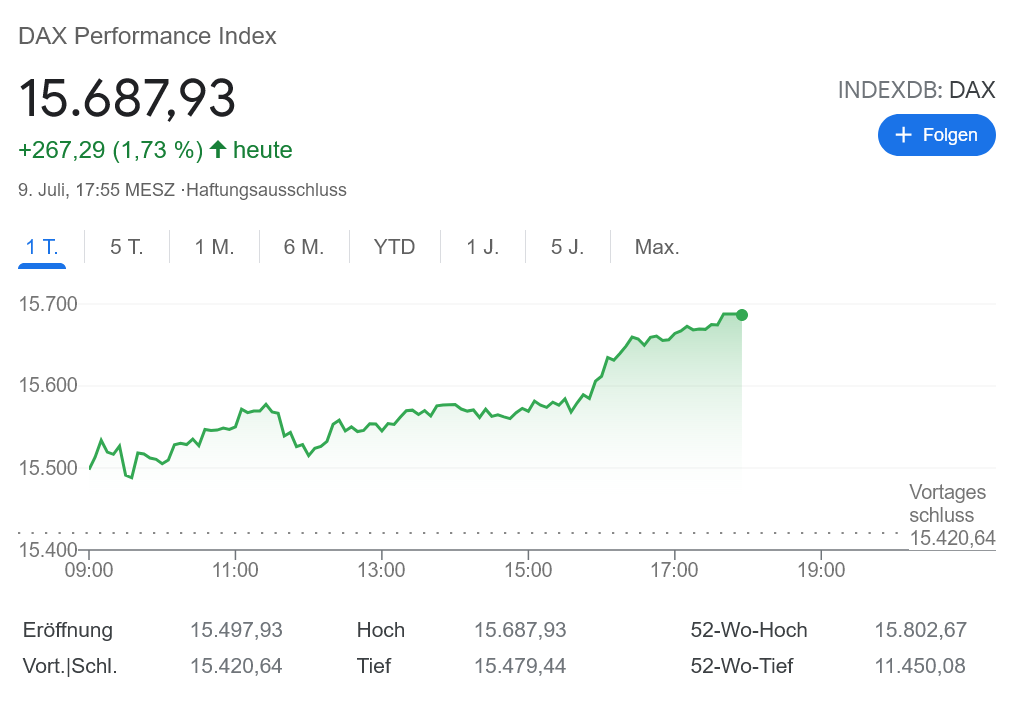The image size is (1009, 701).
Task: Click the Vortagesschluss 15.420,64 chart label
Action: tap(951, 516)
